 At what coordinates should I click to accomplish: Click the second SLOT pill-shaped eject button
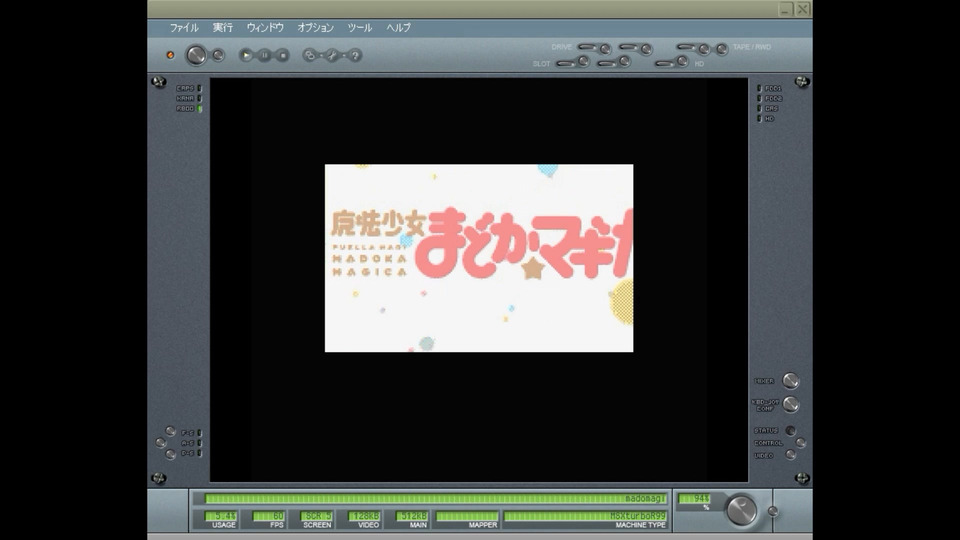tap(607, 63)
